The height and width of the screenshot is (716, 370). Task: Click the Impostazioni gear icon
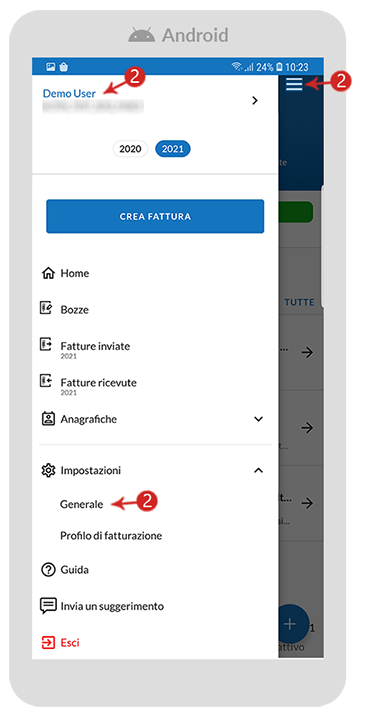click(x=48, y=470)
